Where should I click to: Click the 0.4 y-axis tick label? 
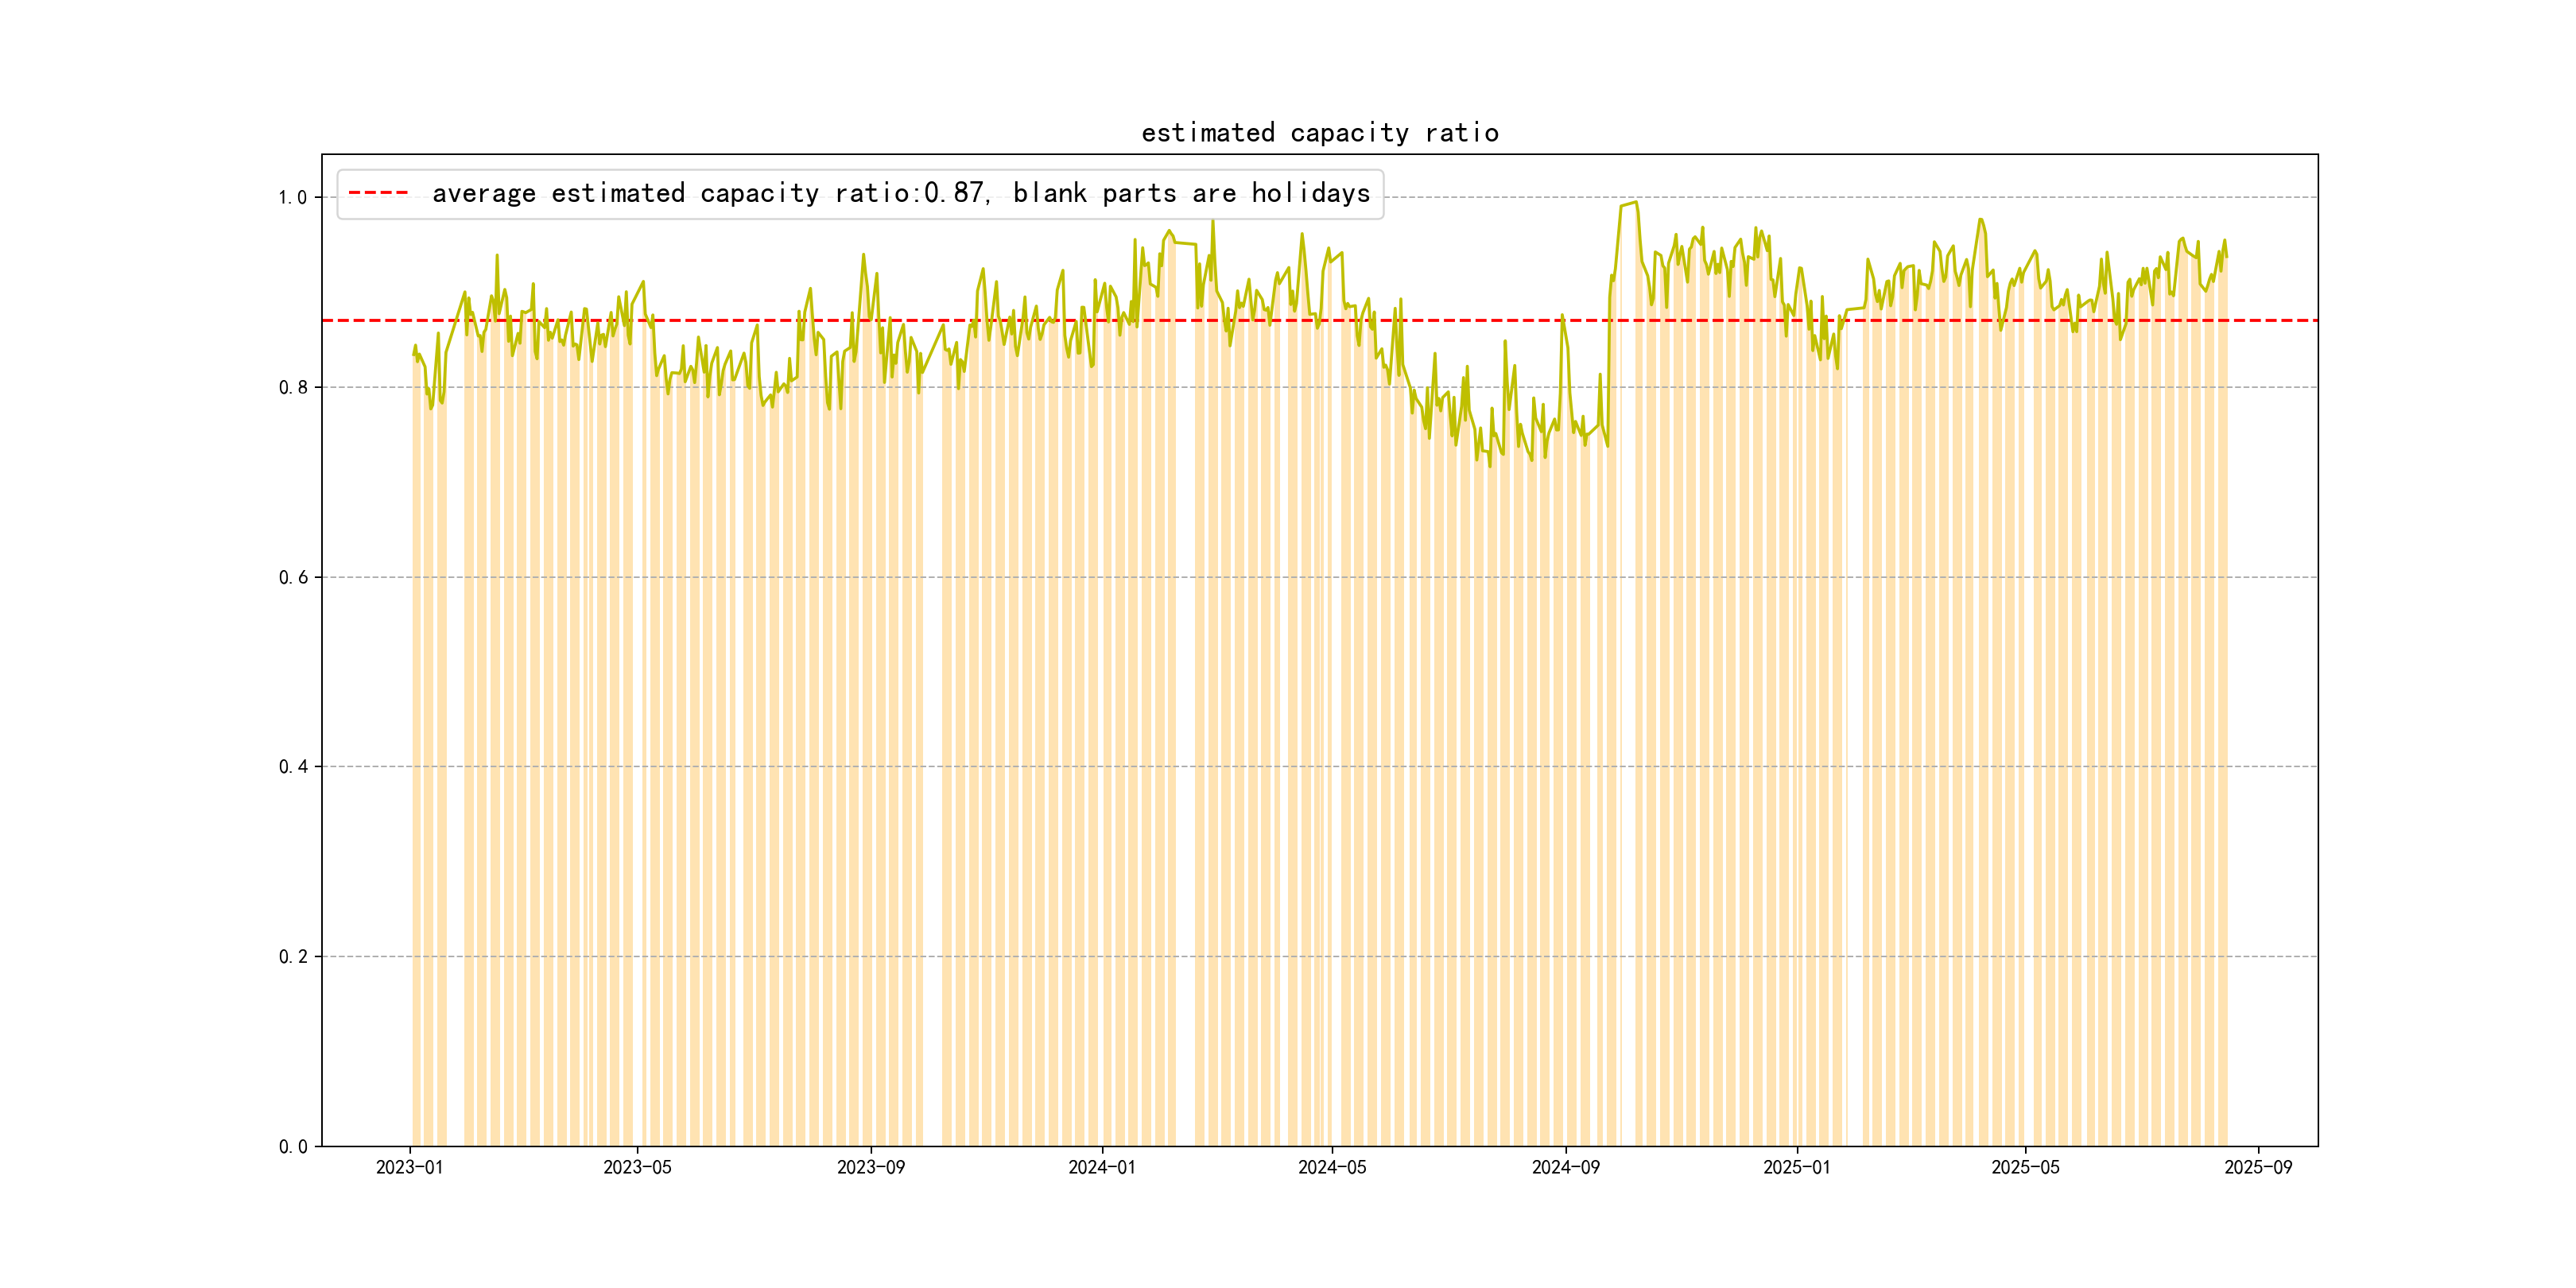[292, 767]
